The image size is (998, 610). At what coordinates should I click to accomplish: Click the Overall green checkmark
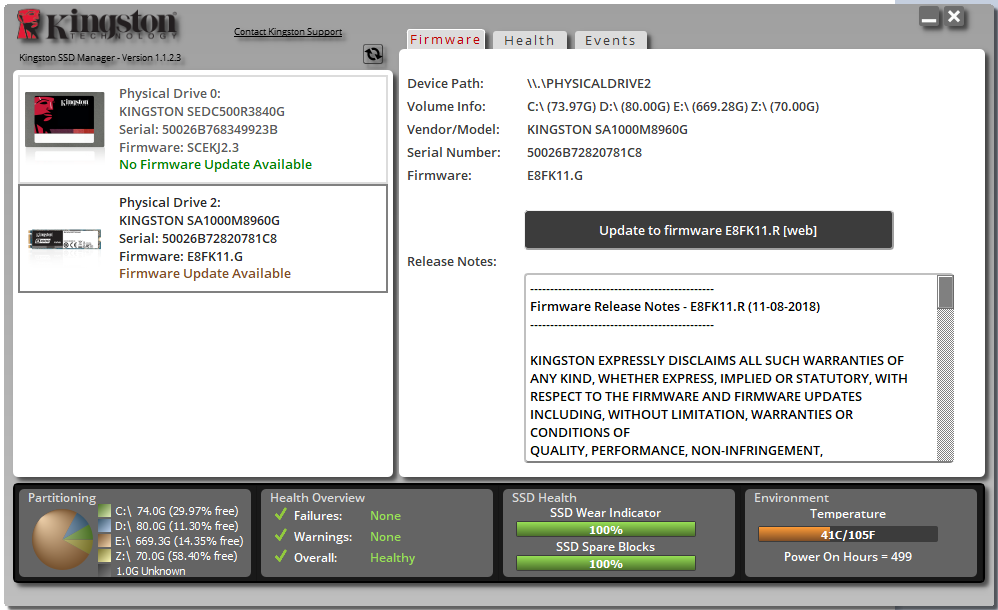pos(281,557)
